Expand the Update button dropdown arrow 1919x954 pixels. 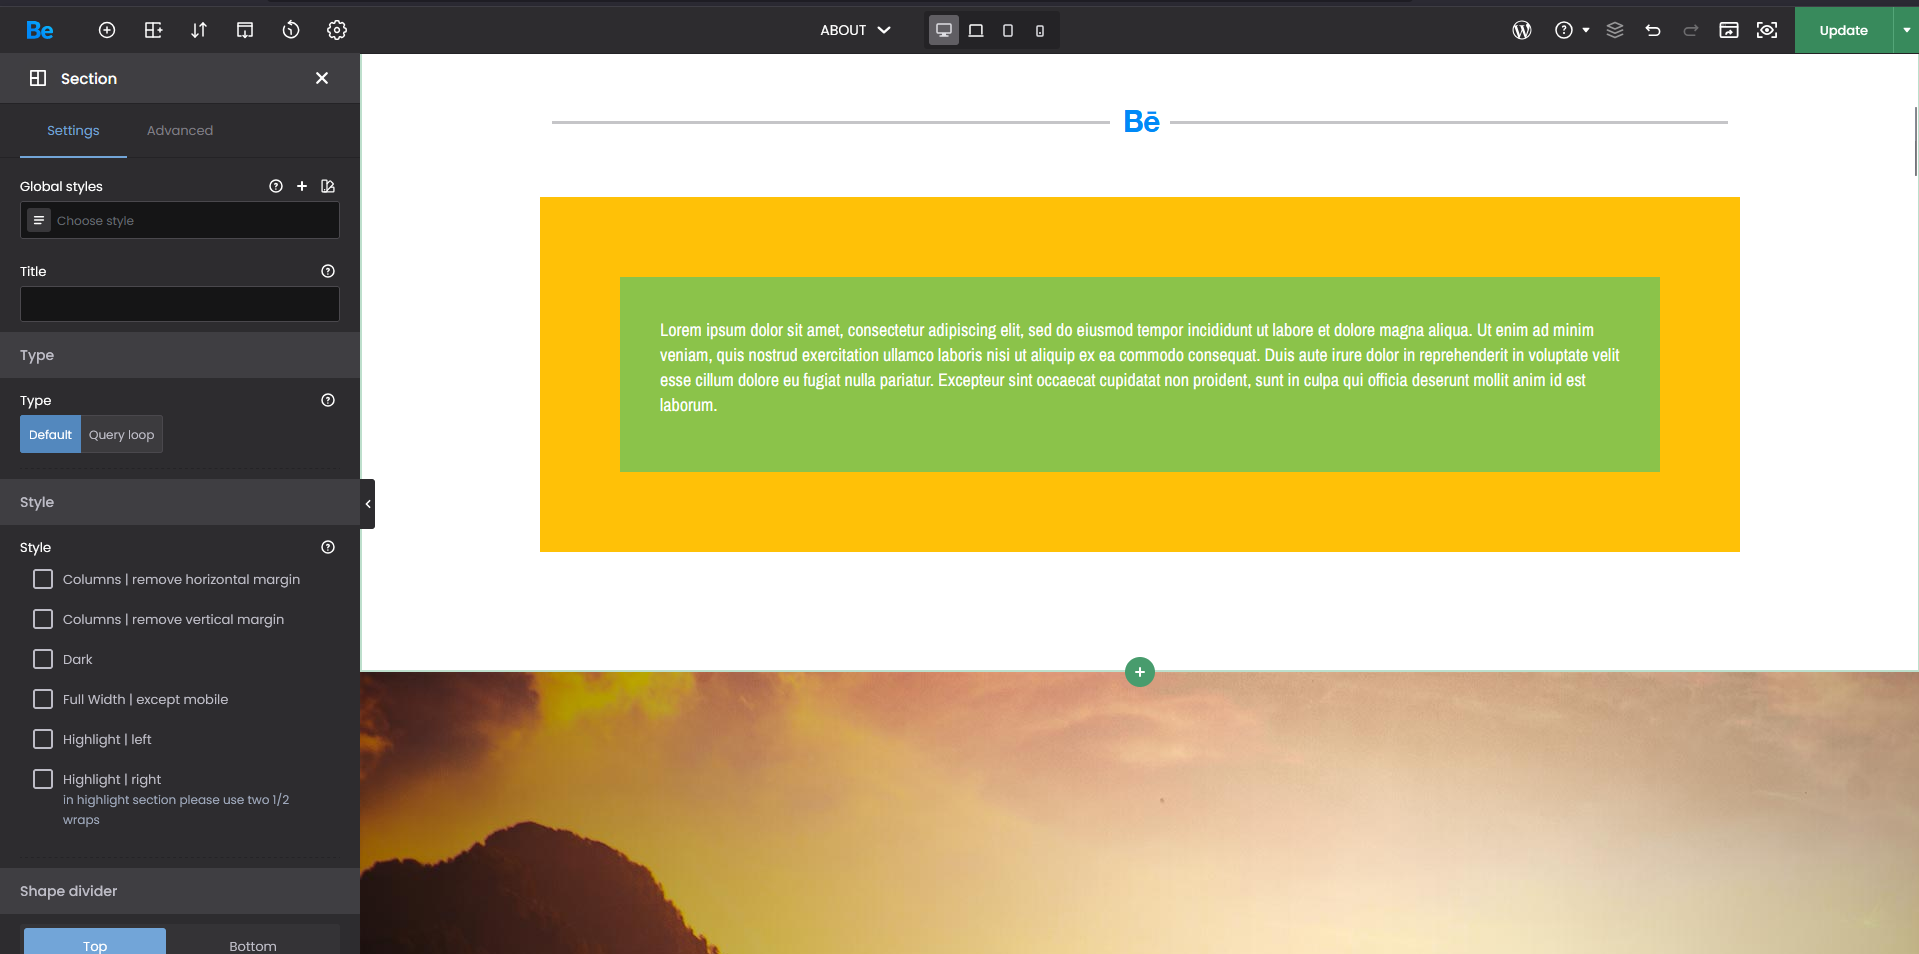click(1906, 30)
